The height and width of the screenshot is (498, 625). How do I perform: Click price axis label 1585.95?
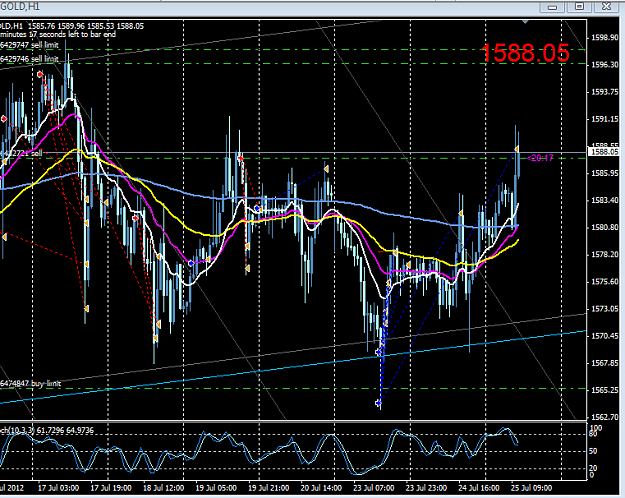click(x=604, y=173)
